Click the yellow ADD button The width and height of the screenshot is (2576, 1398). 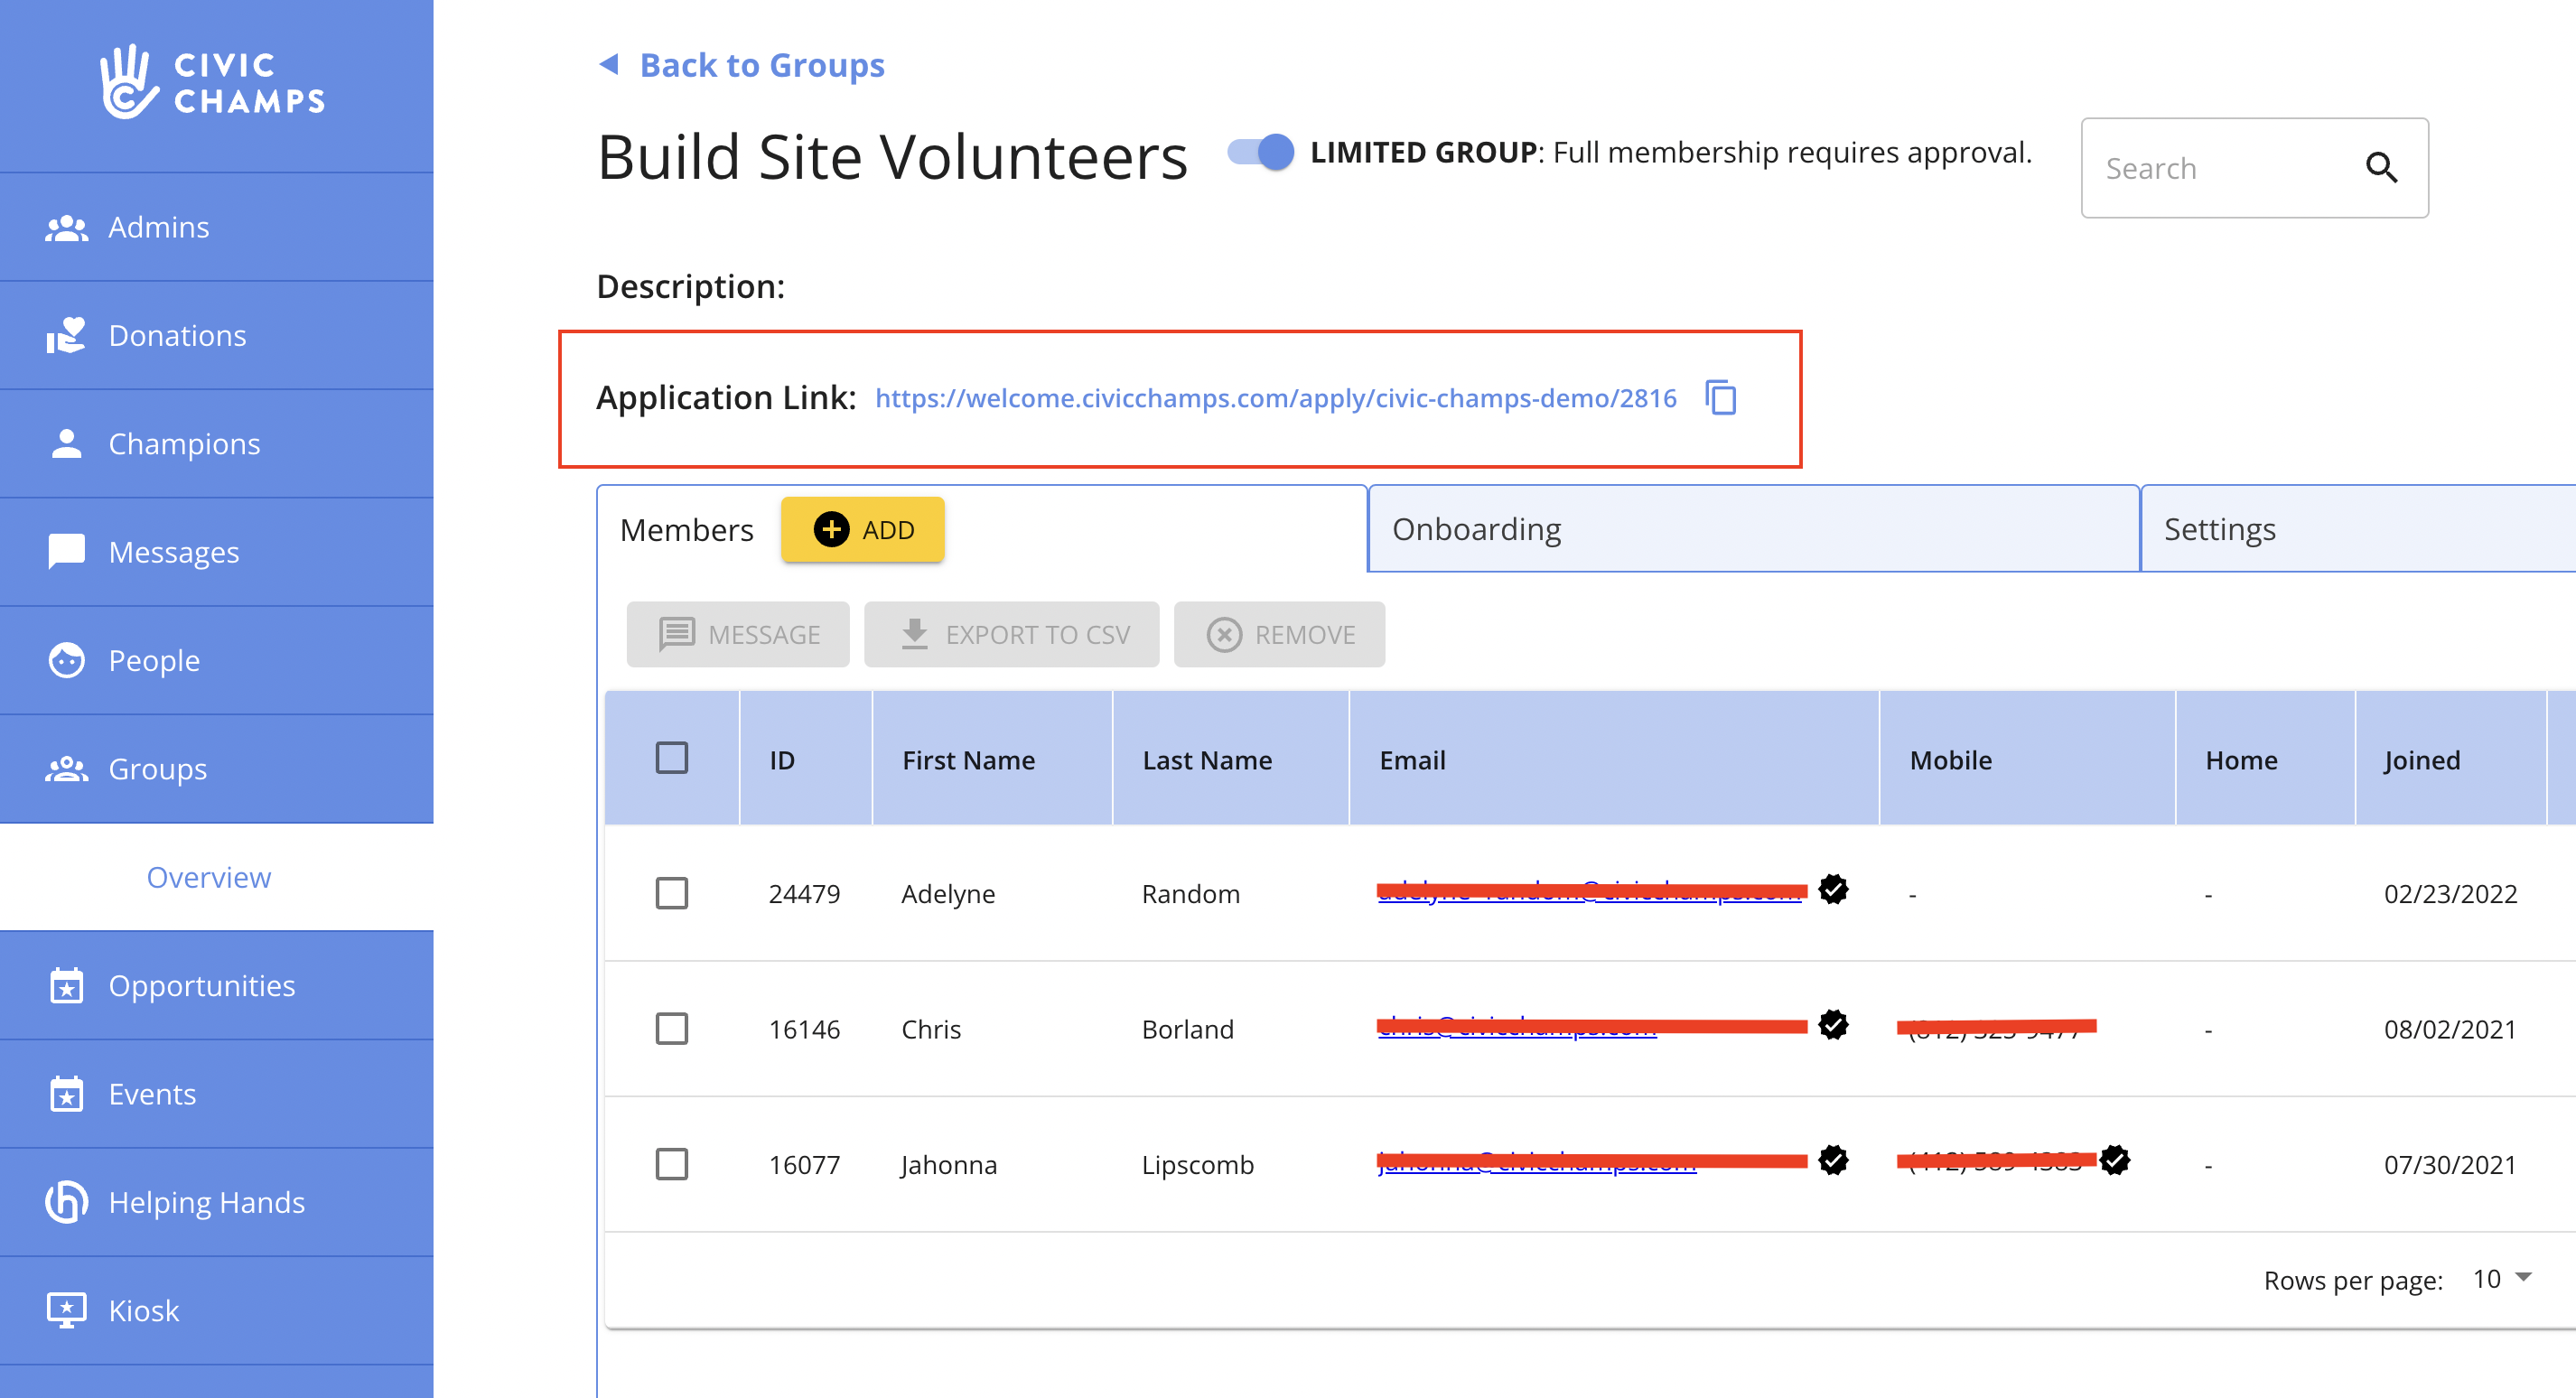pos(863,530)
